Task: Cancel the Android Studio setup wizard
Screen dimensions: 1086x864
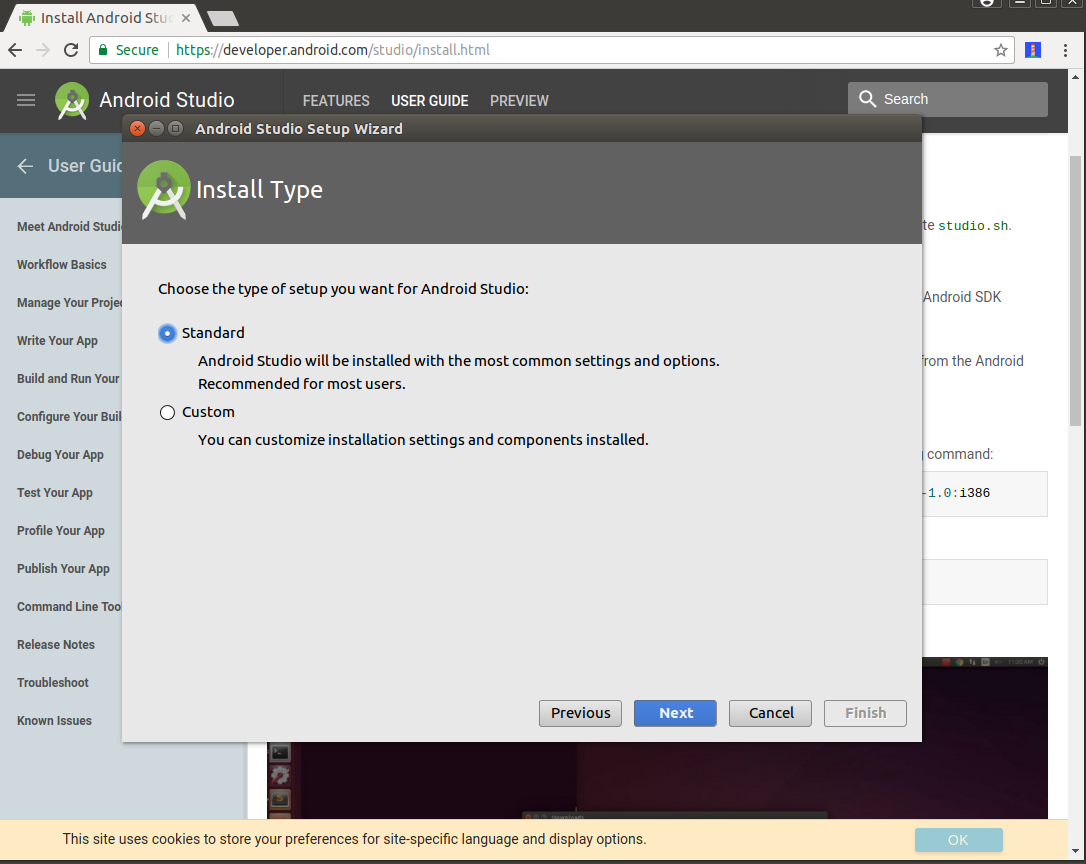Action: coord(770,713)
